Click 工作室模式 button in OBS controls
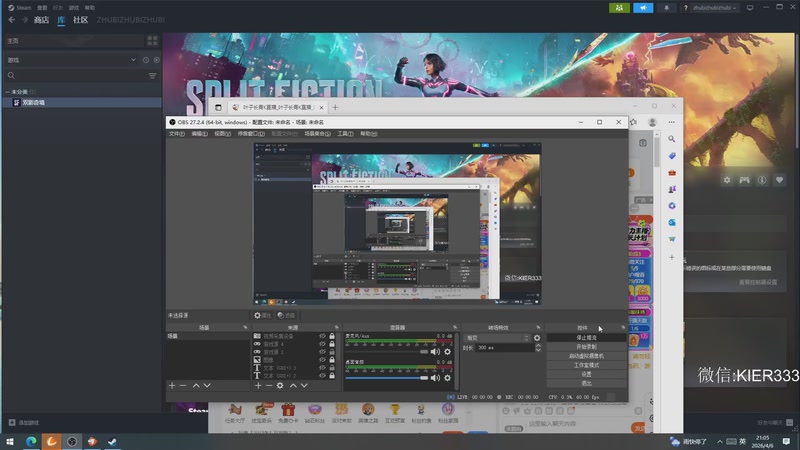Image resolution: width=800 pixels, height=450 pixels. (586, 365)
